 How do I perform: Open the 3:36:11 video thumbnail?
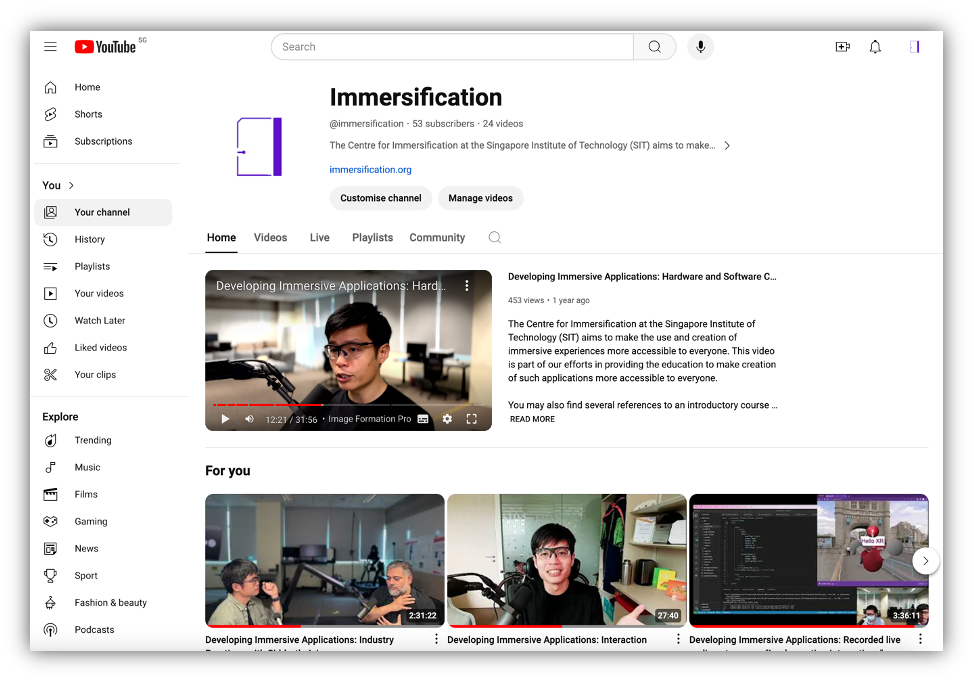(x=809, y=560)
